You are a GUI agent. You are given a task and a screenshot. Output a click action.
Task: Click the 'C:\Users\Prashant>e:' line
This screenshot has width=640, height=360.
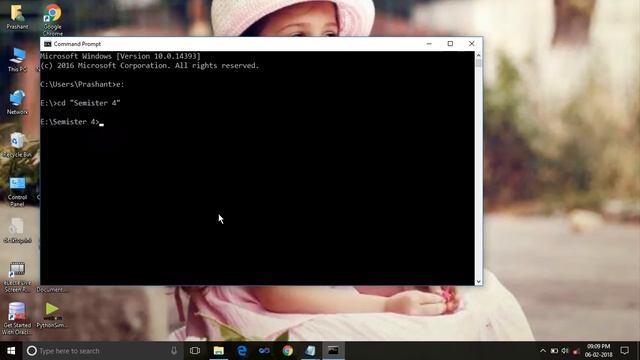[82, 84]
